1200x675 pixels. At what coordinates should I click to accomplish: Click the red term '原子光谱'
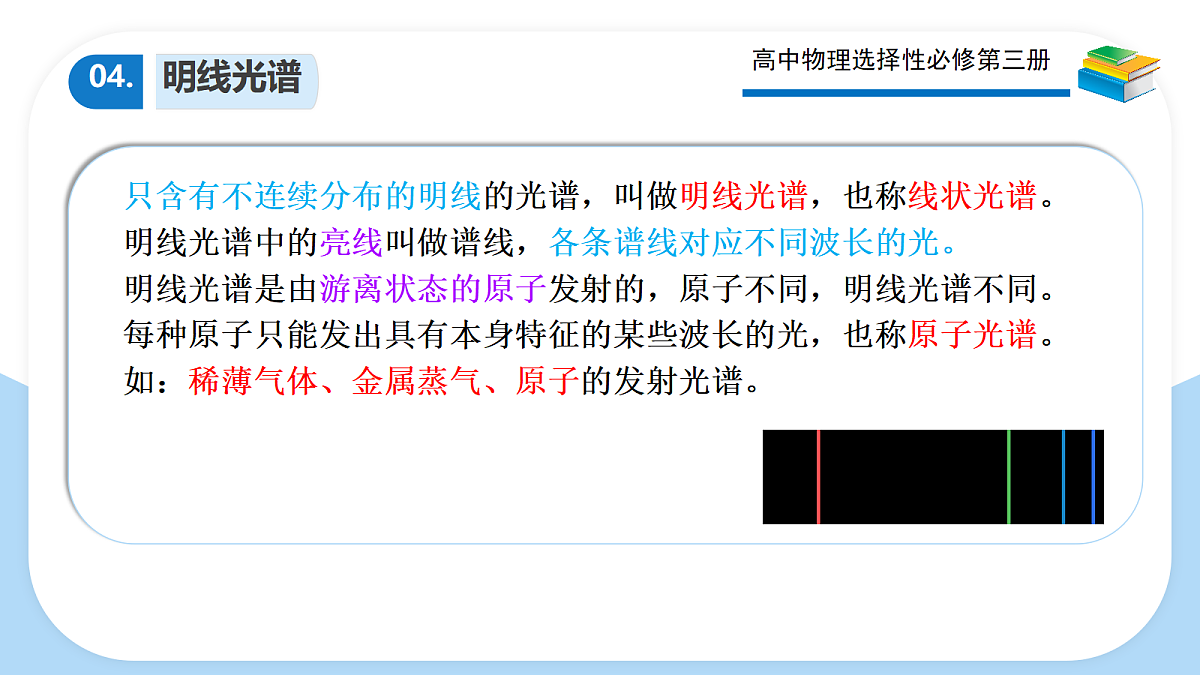[x=972, y=335]
